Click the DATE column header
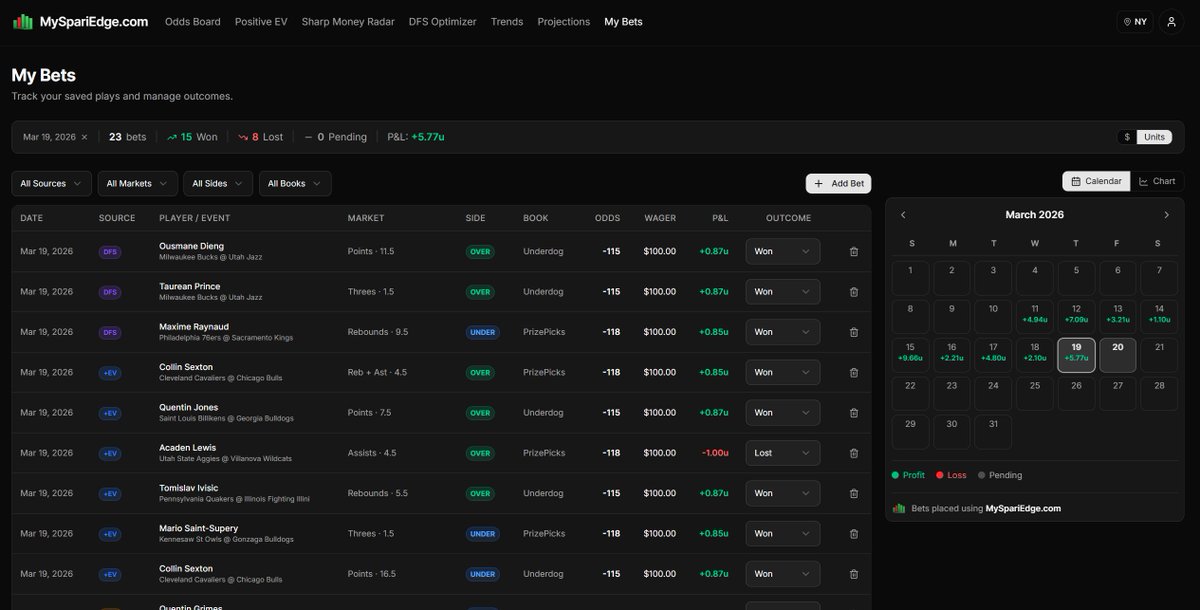This screenshot has height=610, width=1200. pyautogui.click(x=32, y=218)
